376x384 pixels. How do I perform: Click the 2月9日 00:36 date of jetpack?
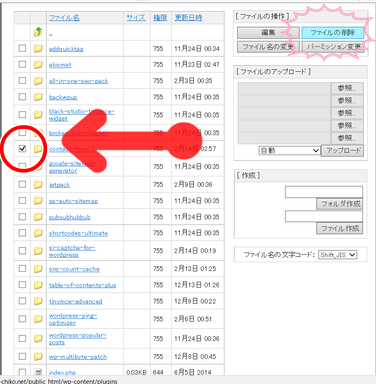point(193,184)
